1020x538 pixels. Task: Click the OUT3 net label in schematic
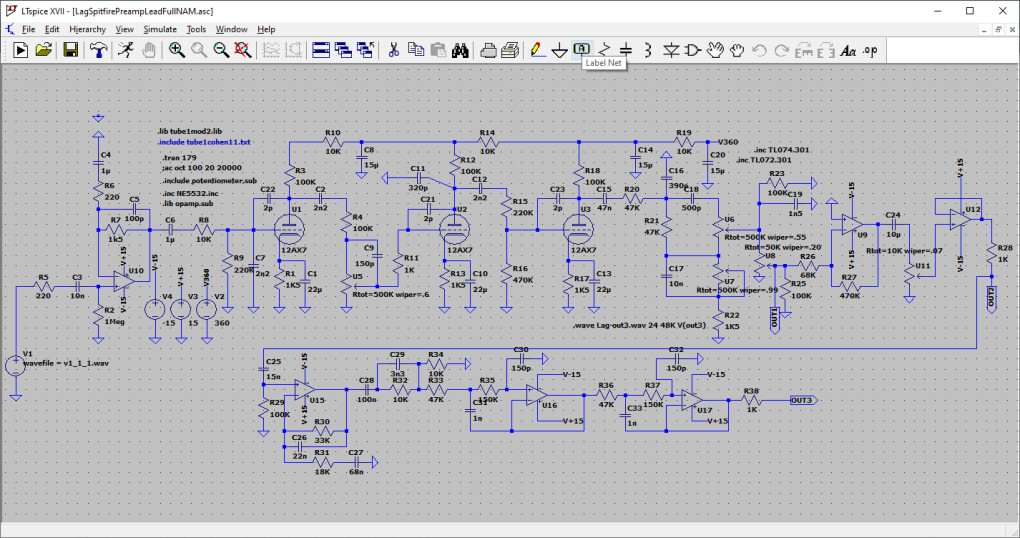802,400
